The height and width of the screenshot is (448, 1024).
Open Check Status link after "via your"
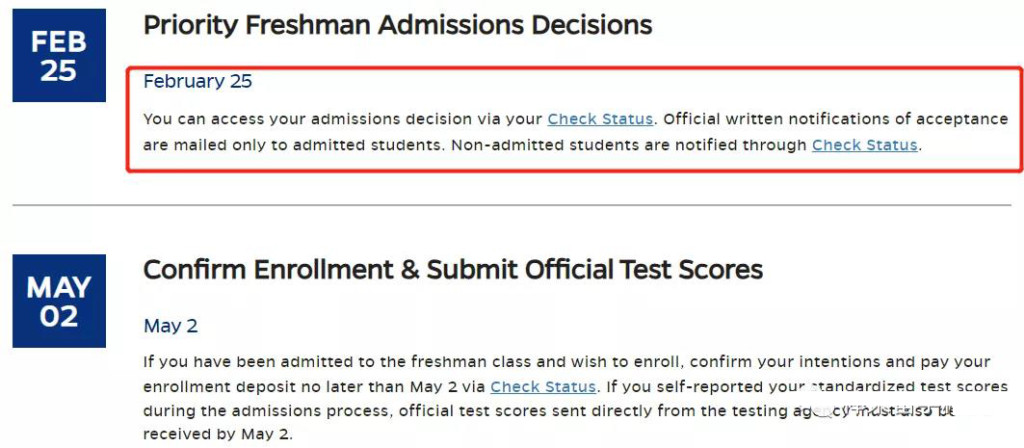(600, 119)
